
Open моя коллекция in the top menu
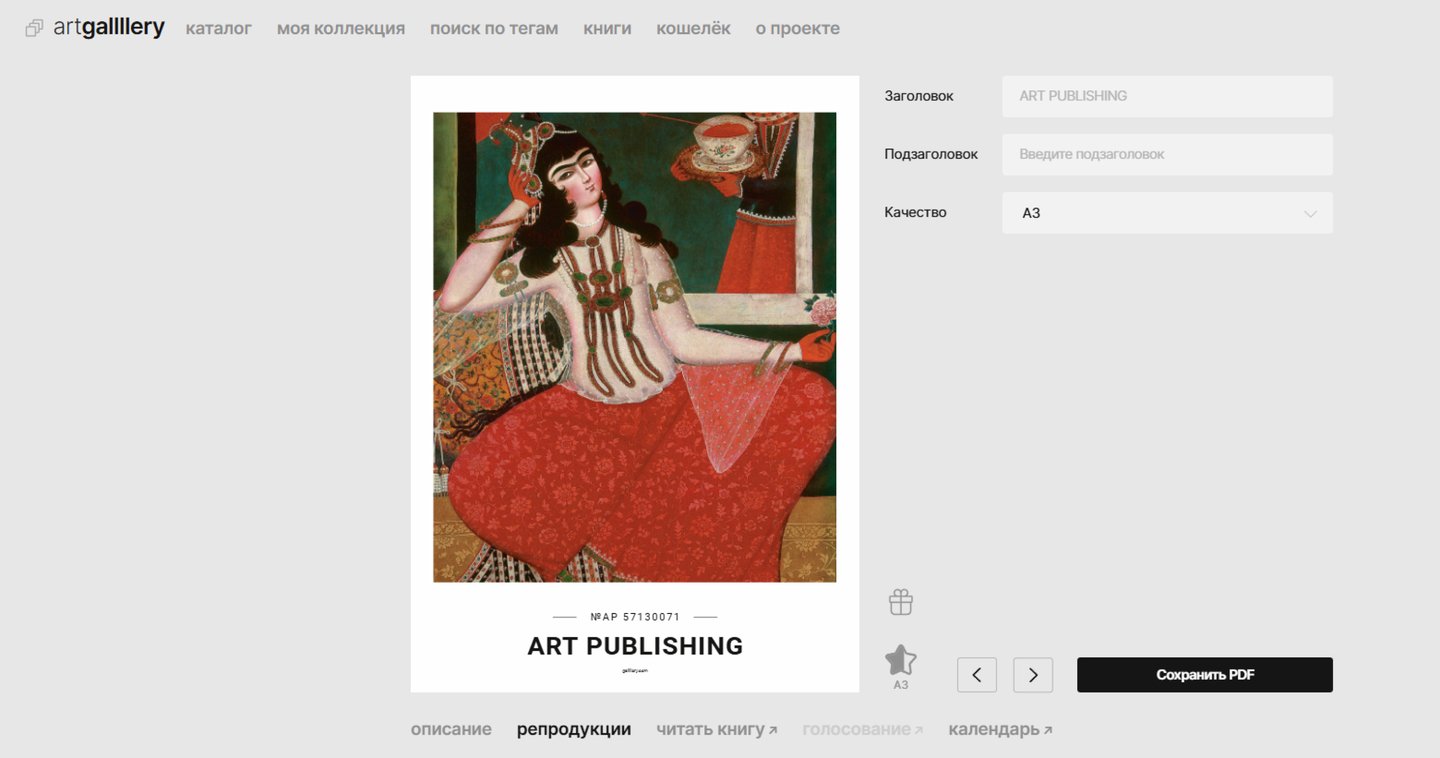pos(340,29)
